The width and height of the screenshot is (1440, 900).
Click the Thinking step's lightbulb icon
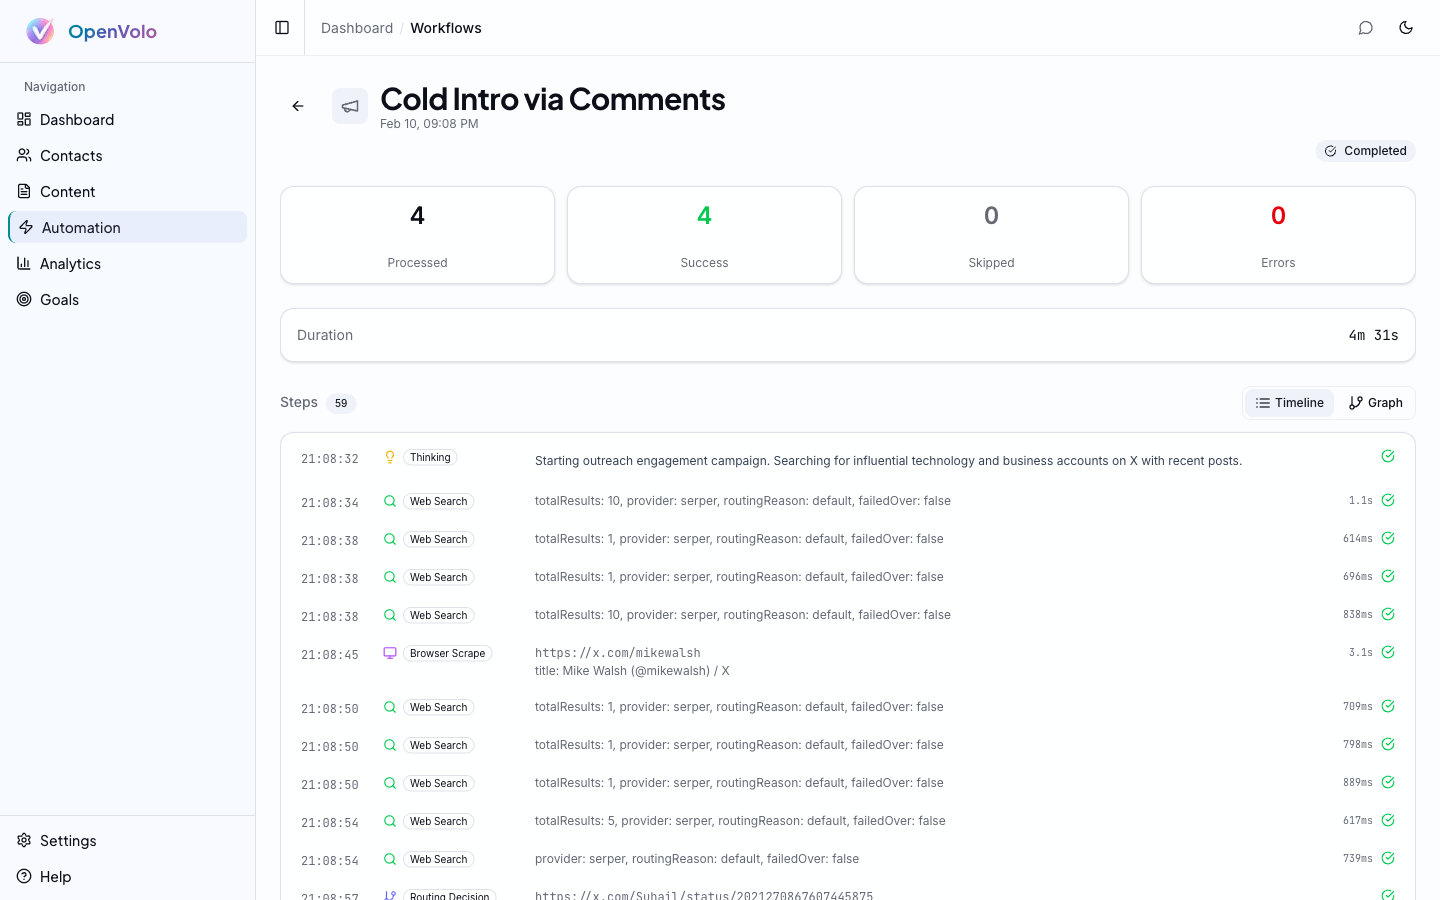[x=389, y=457]
